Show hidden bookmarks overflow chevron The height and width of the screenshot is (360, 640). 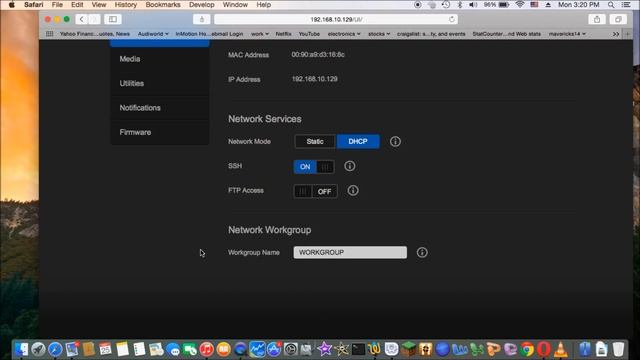click(x=616, y=34)
